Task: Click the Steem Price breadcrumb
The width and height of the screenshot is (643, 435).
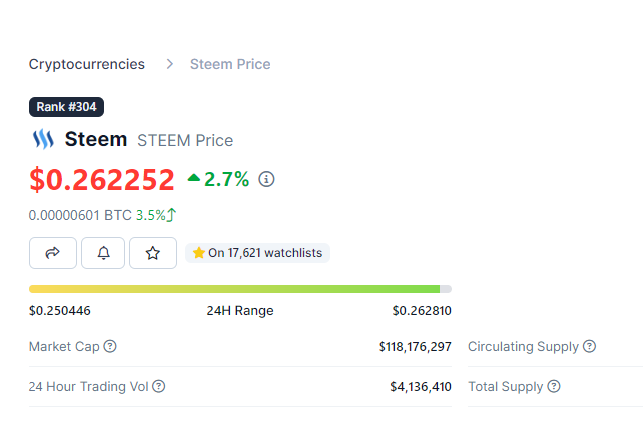Action: [230, 64]
